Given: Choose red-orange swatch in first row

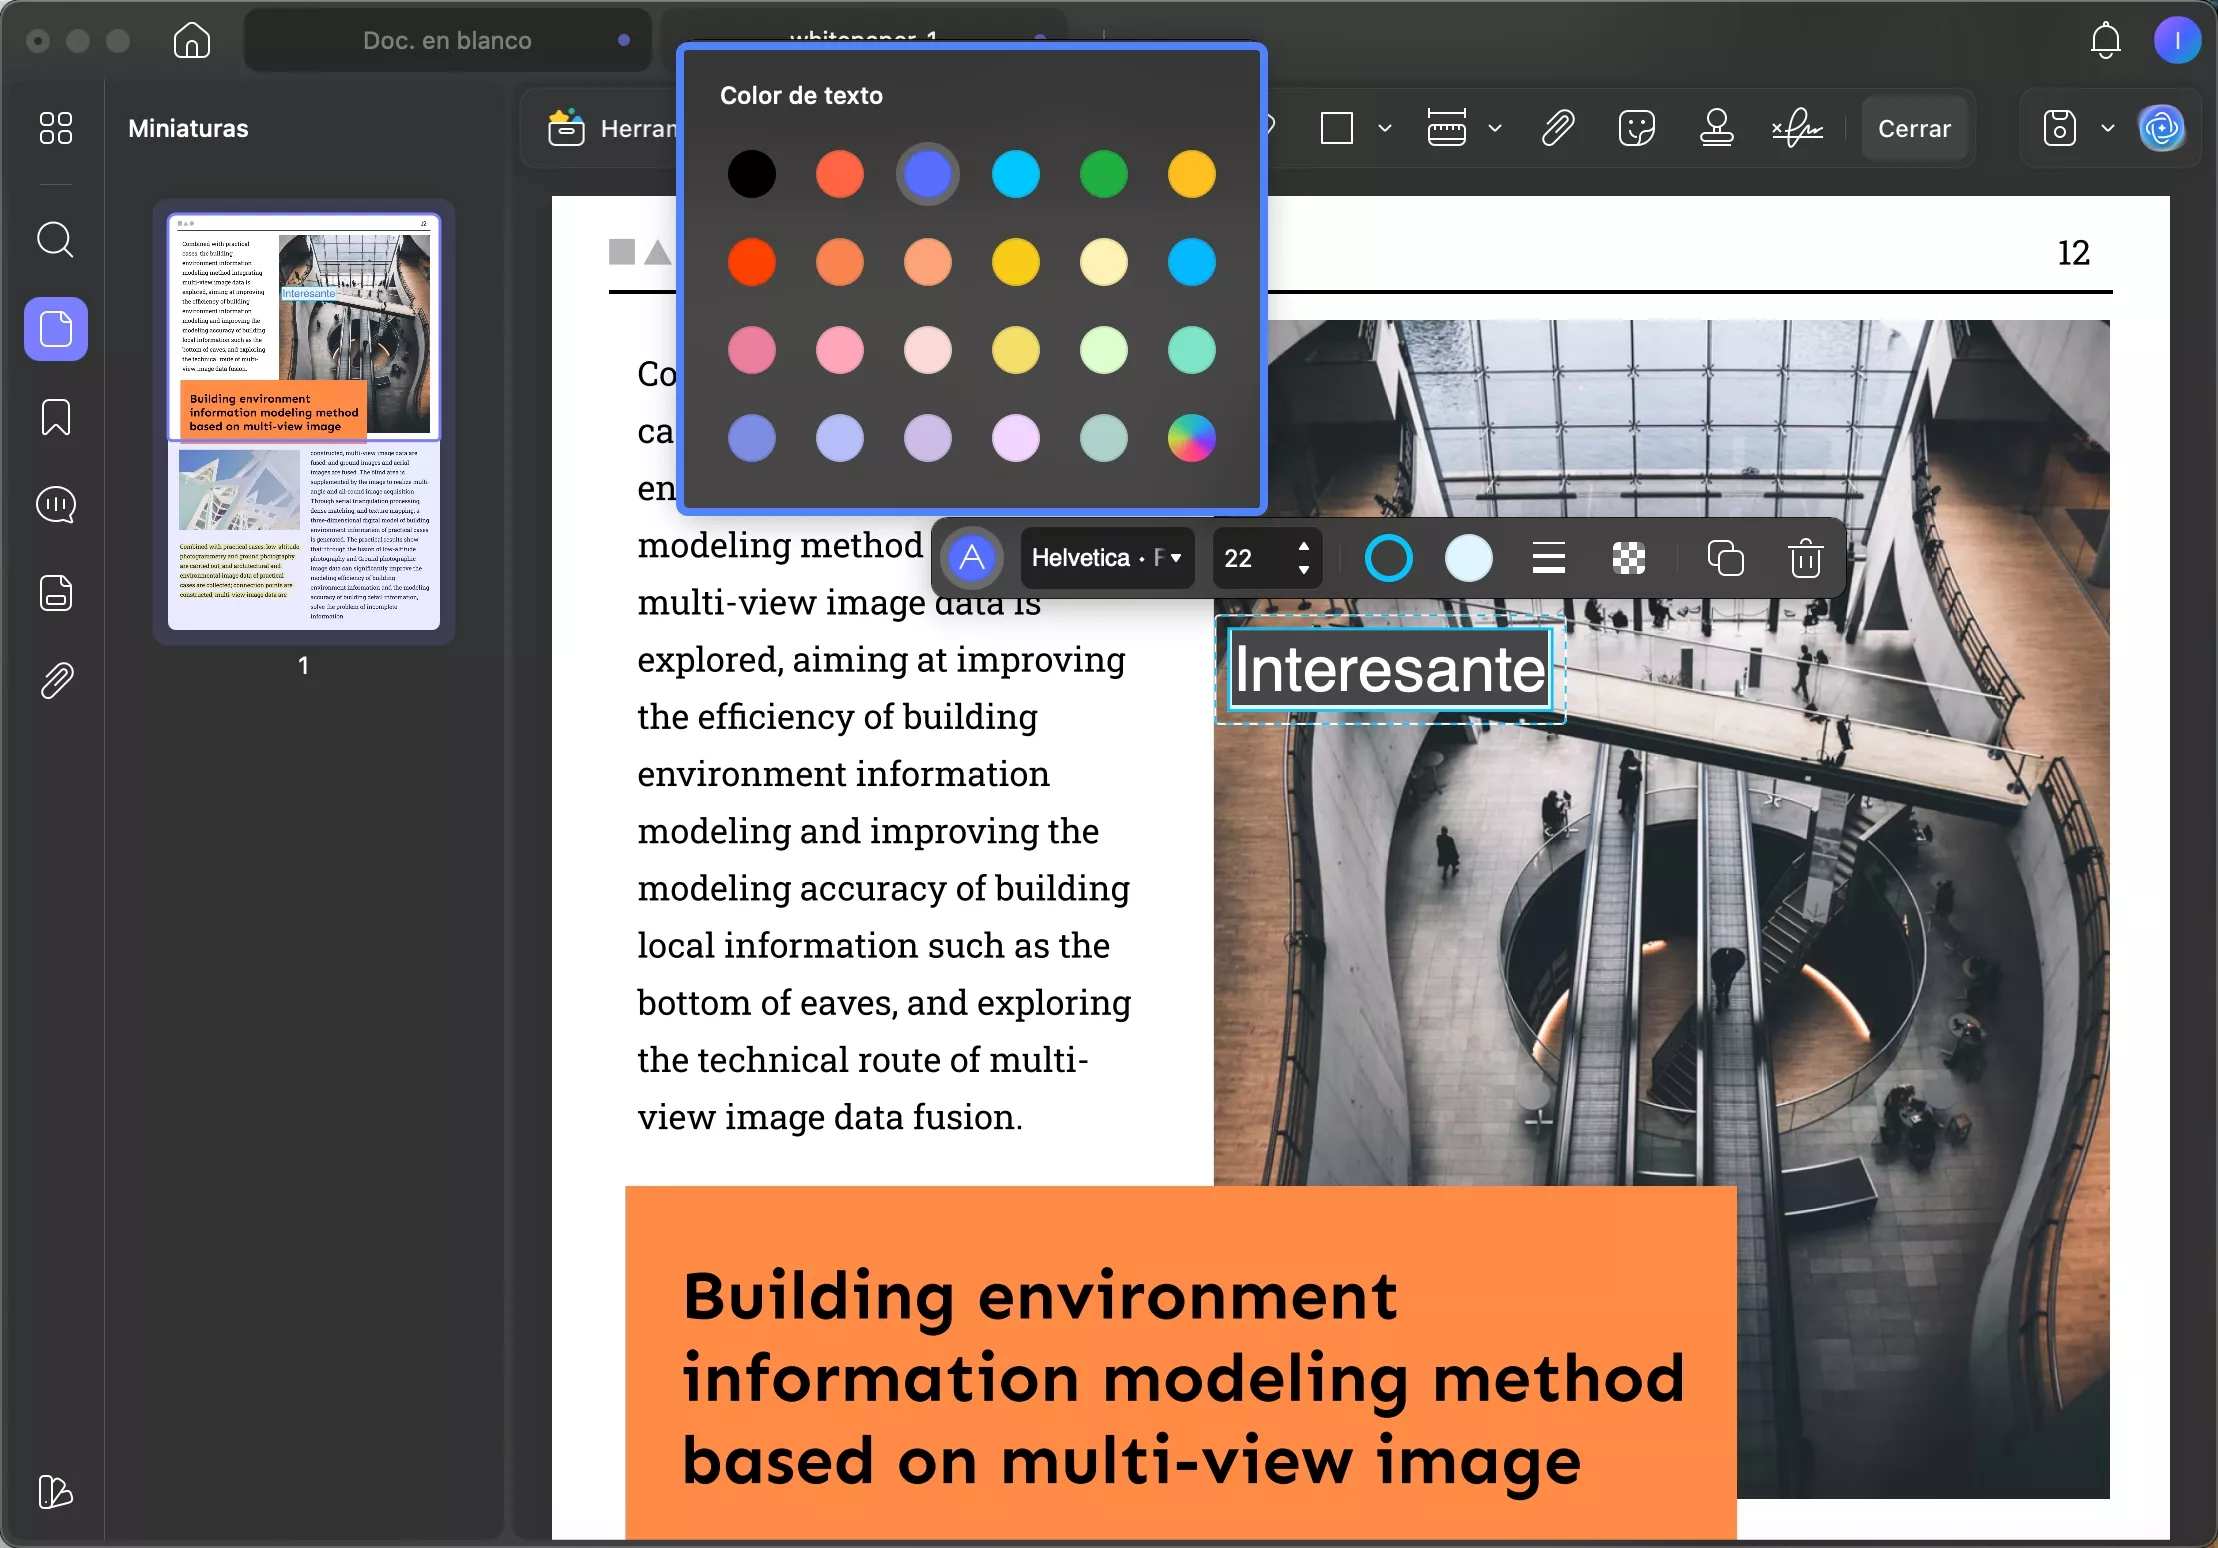Looking at the screenshot, I should click(x=840, y=174).
